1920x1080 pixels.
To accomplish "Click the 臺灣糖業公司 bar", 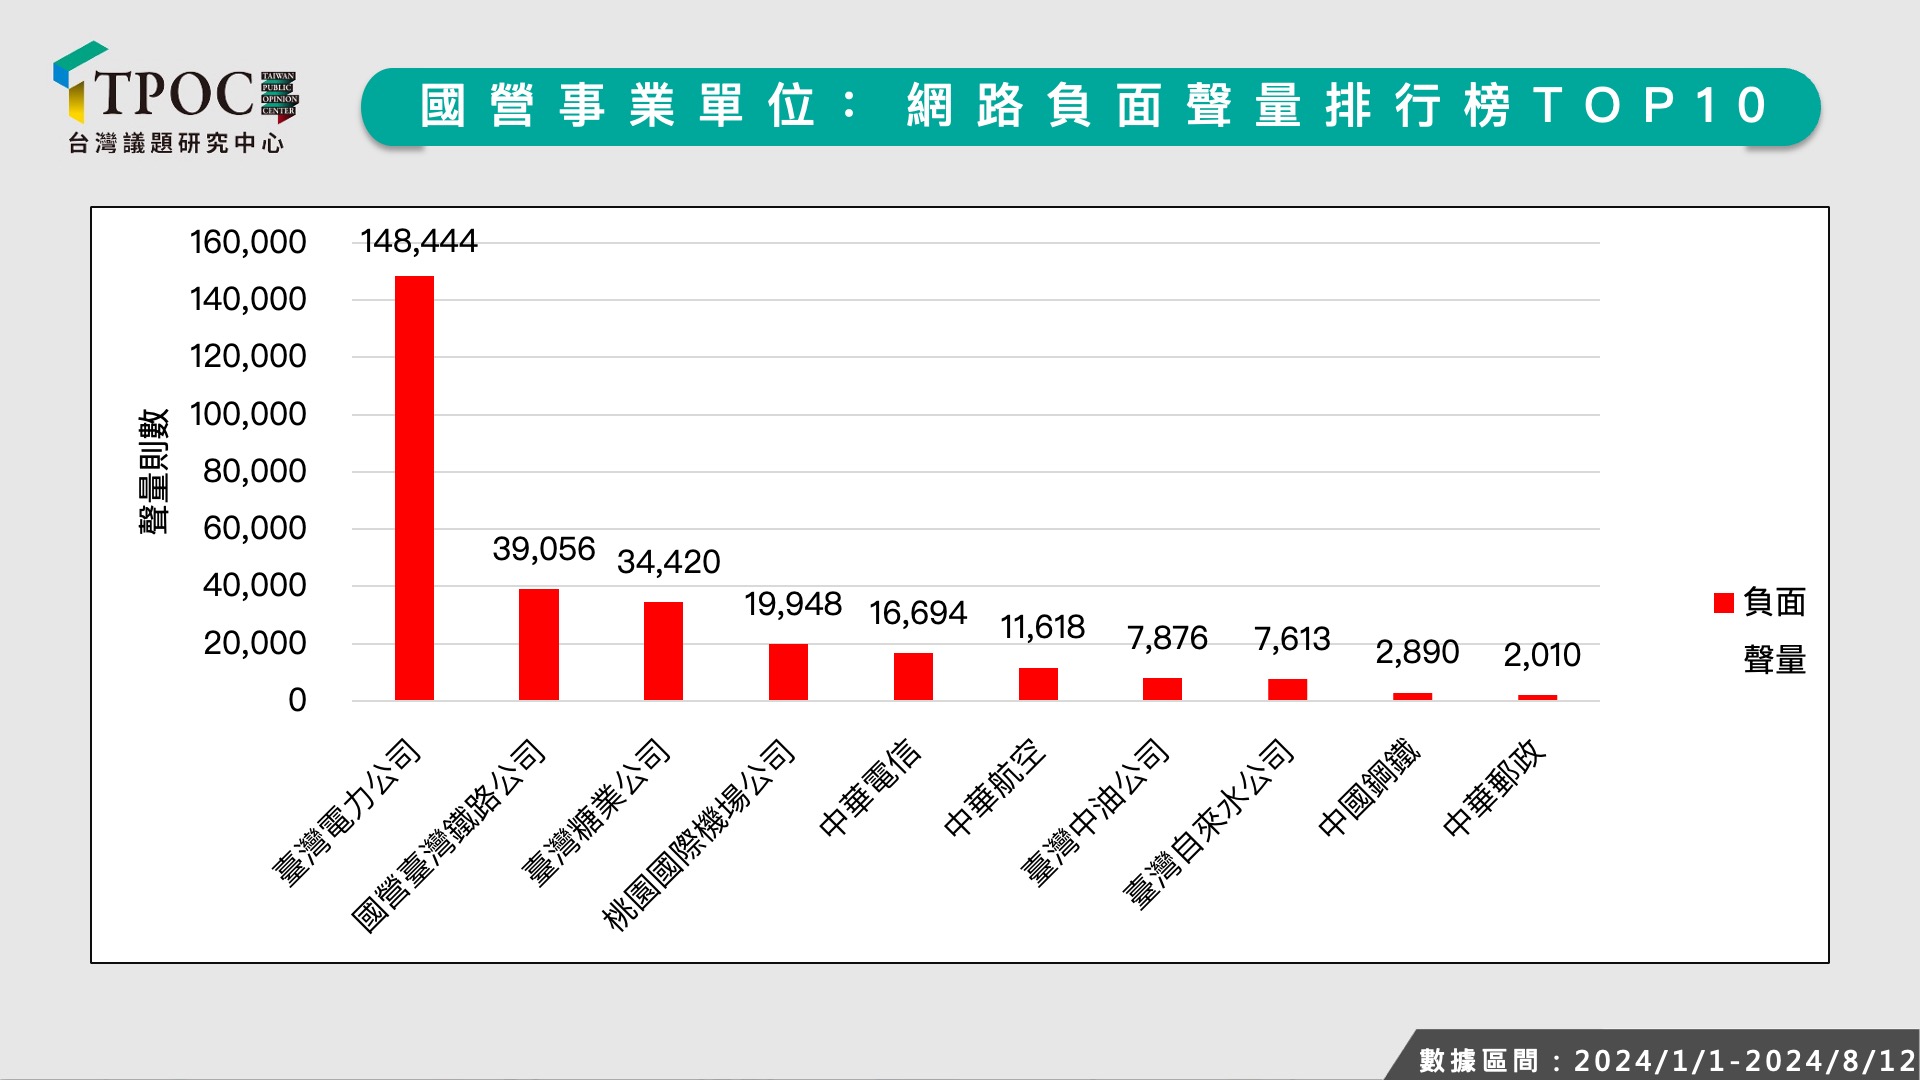I will coord(663,651).
